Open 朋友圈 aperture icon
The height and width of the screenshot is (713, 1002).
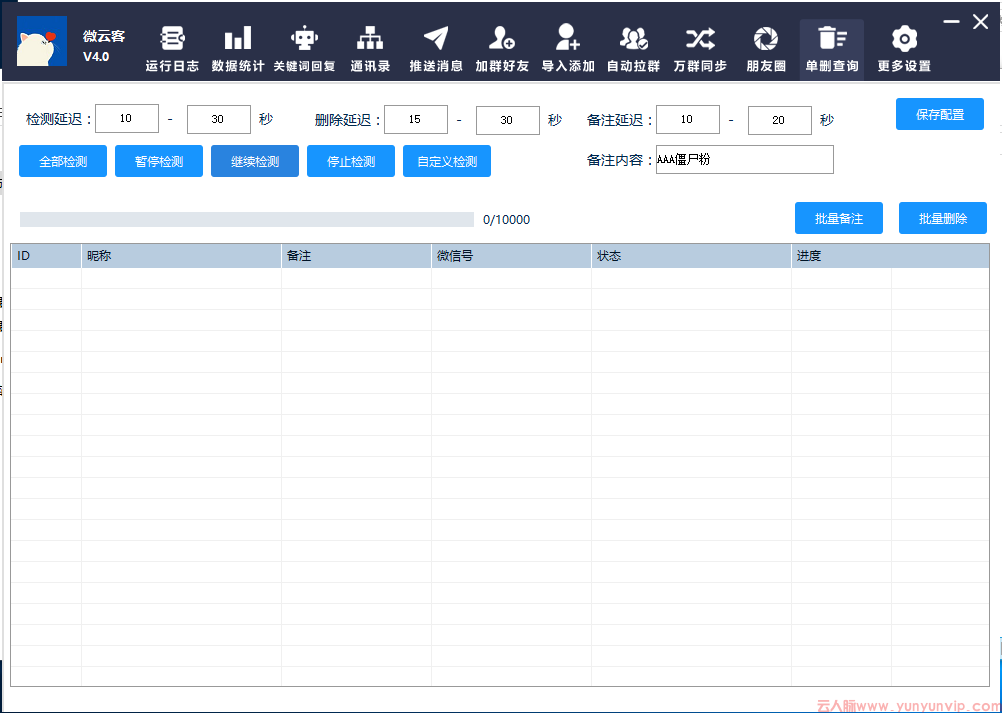coord(766,39)
